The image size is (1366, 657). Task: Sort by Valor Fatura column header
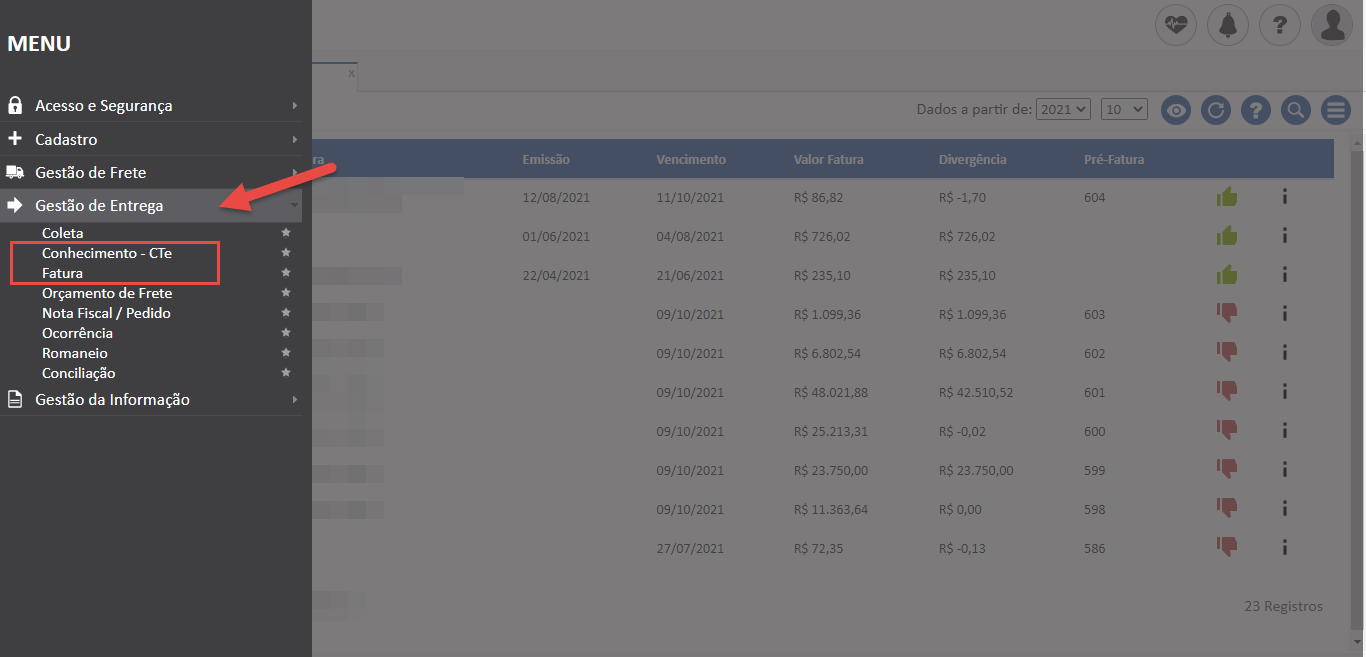pos(828,159)
